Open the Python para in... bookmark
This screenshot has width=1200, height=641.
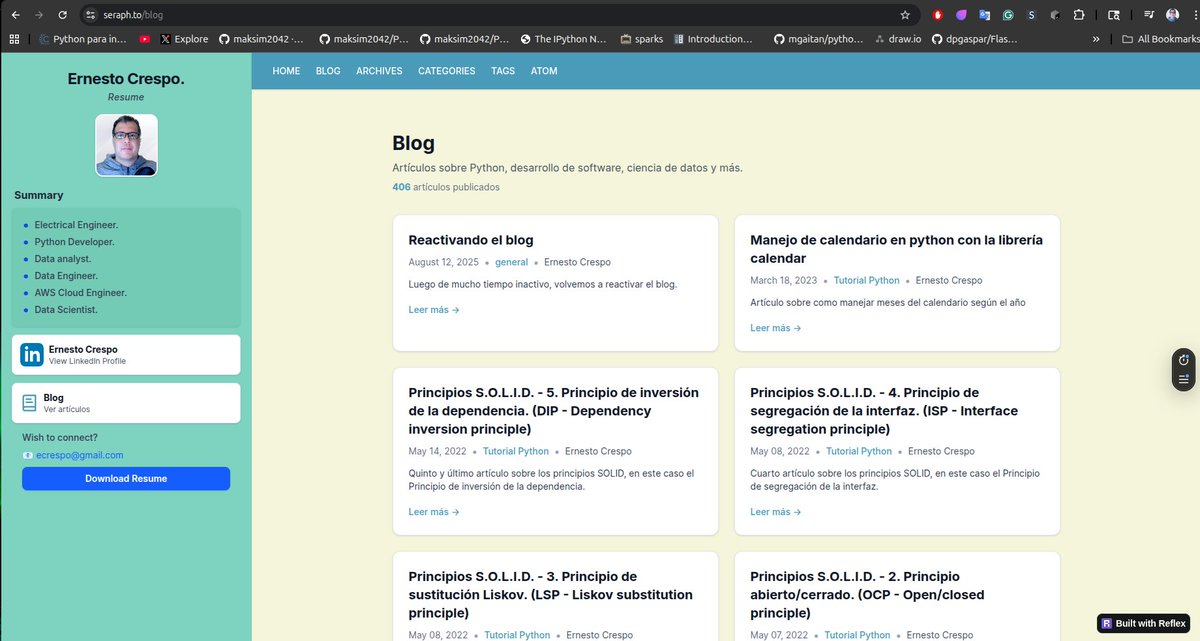pyautogui.click(x=82, y=39)
